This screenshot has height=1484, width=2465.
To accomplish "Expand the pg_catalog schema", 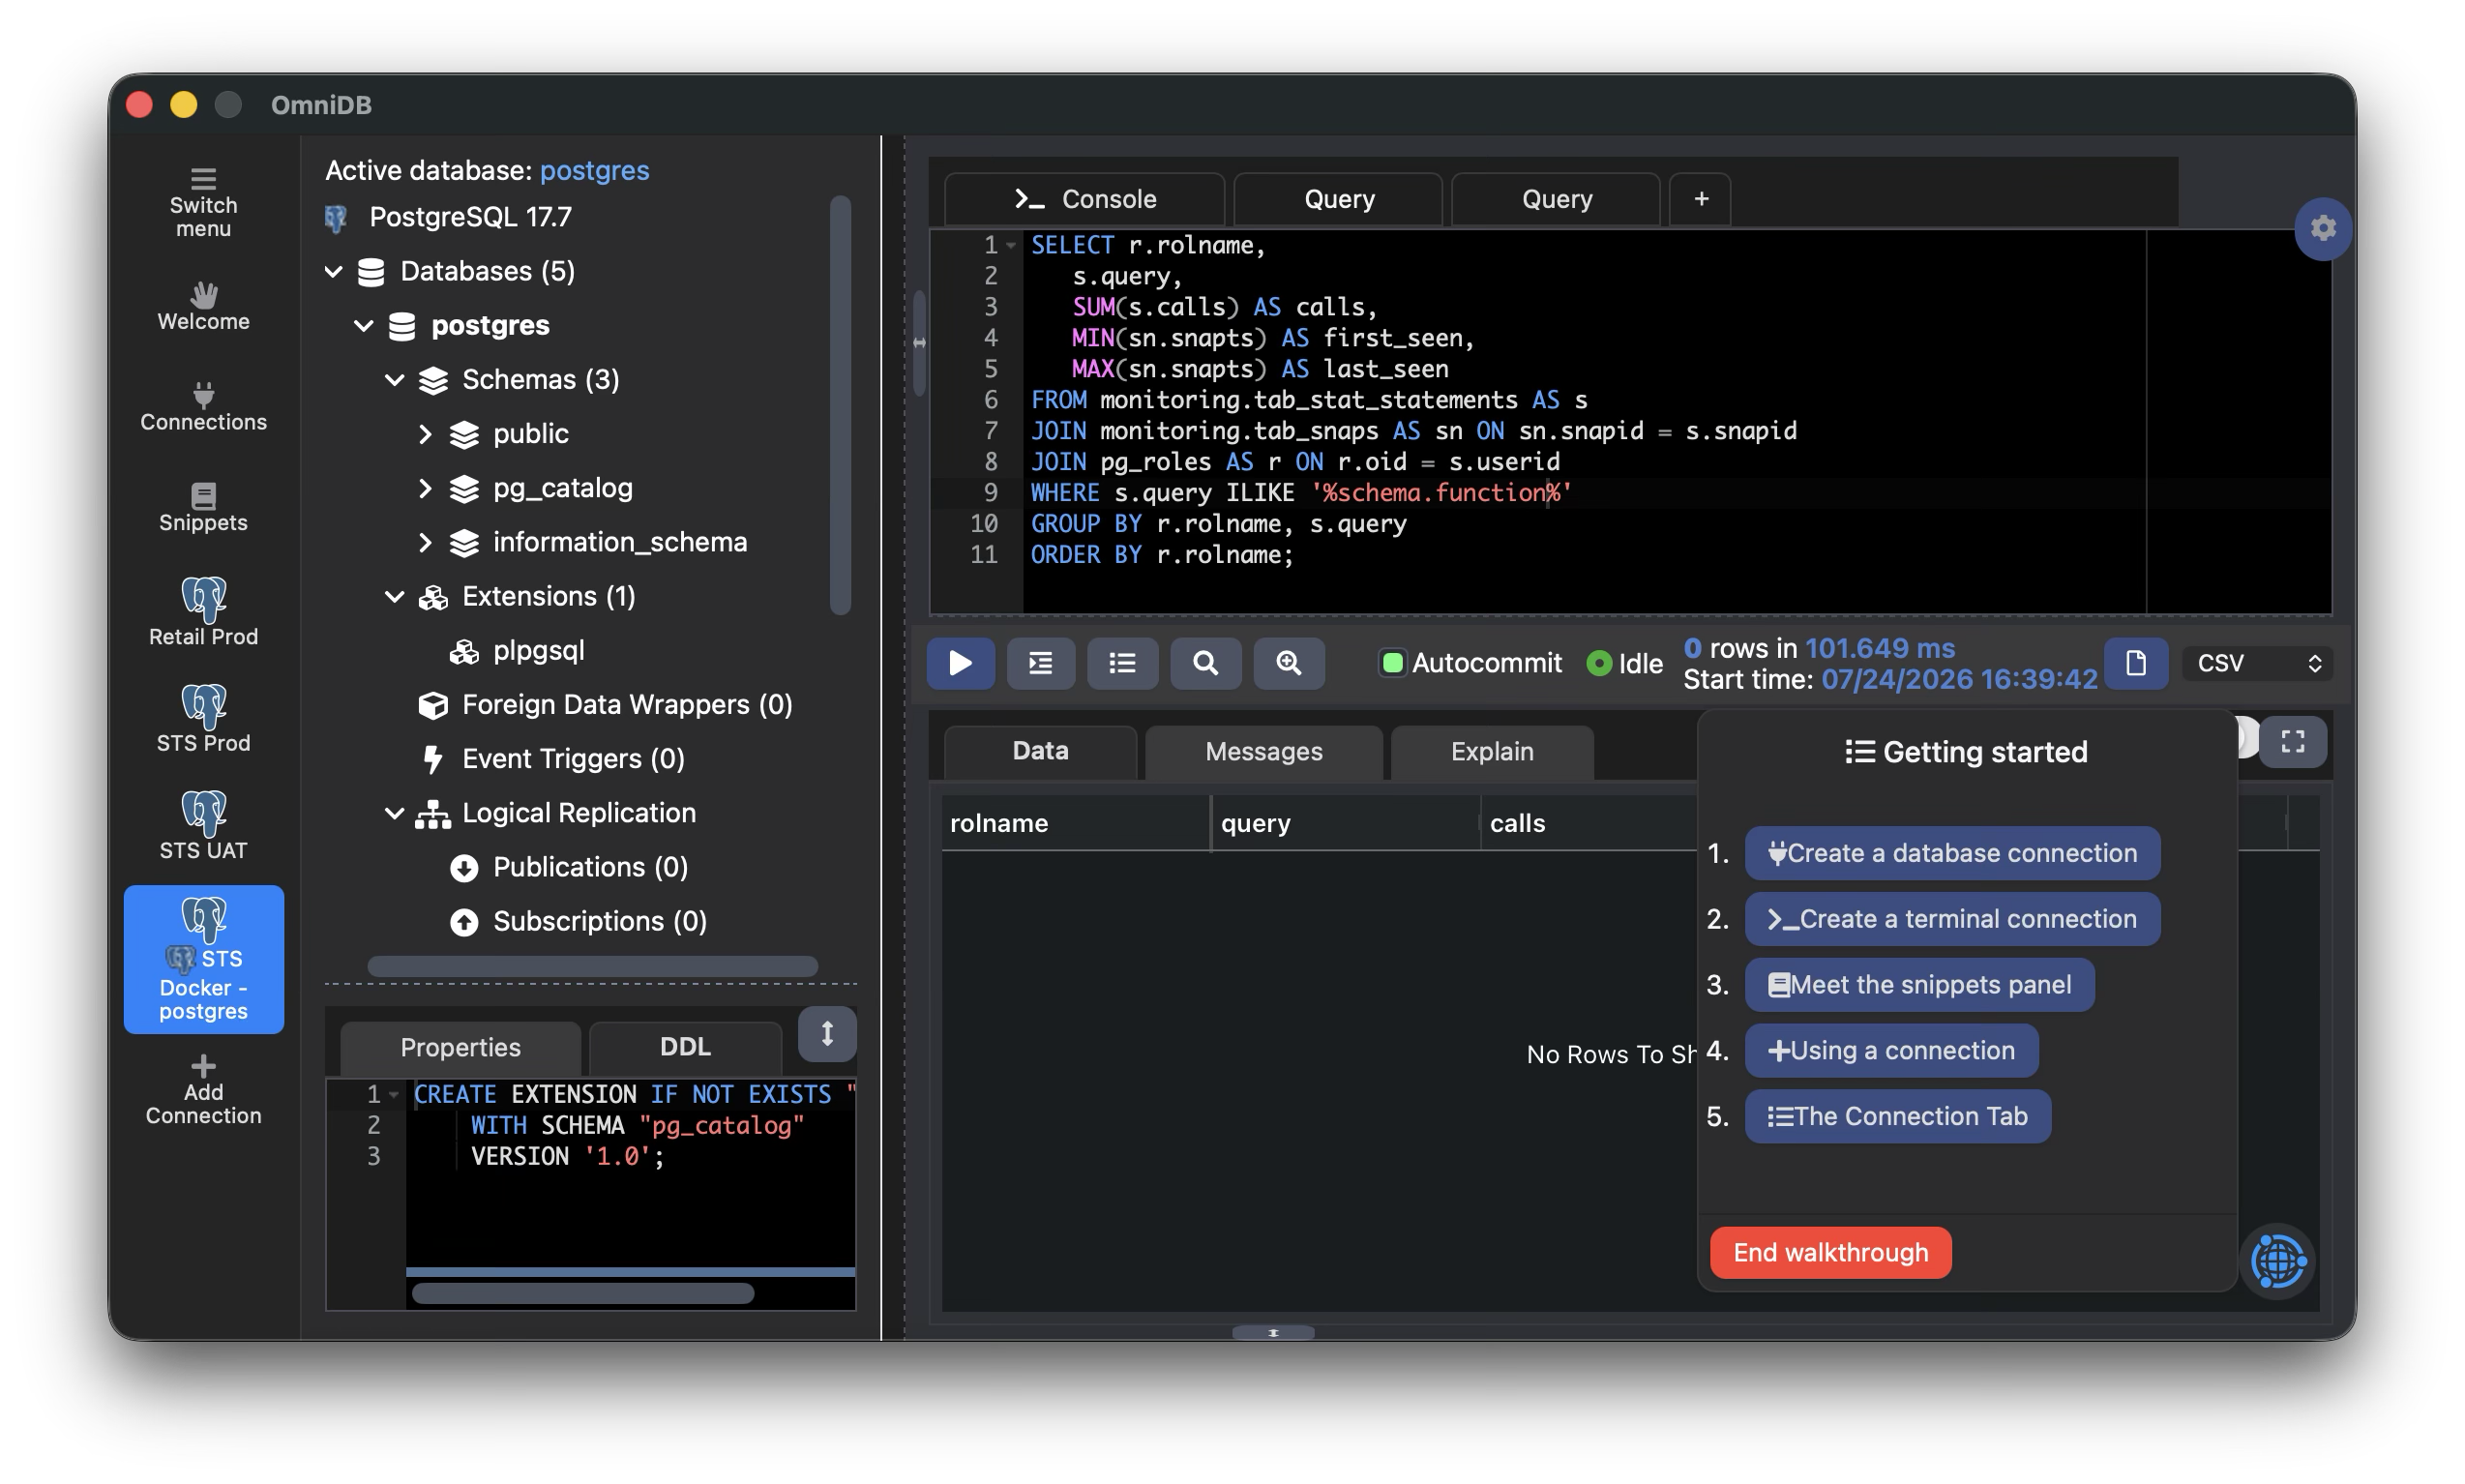I will pos(425,487).
